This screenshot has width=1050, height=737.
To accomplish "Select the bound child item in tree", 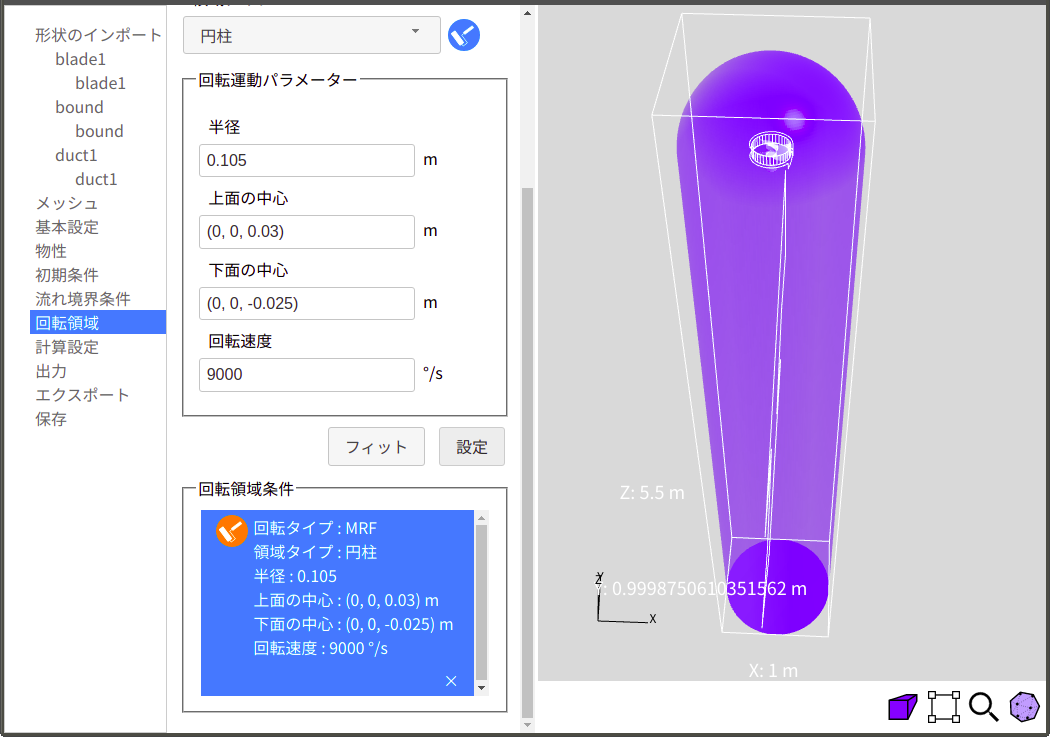I will (x=99, y=131).
